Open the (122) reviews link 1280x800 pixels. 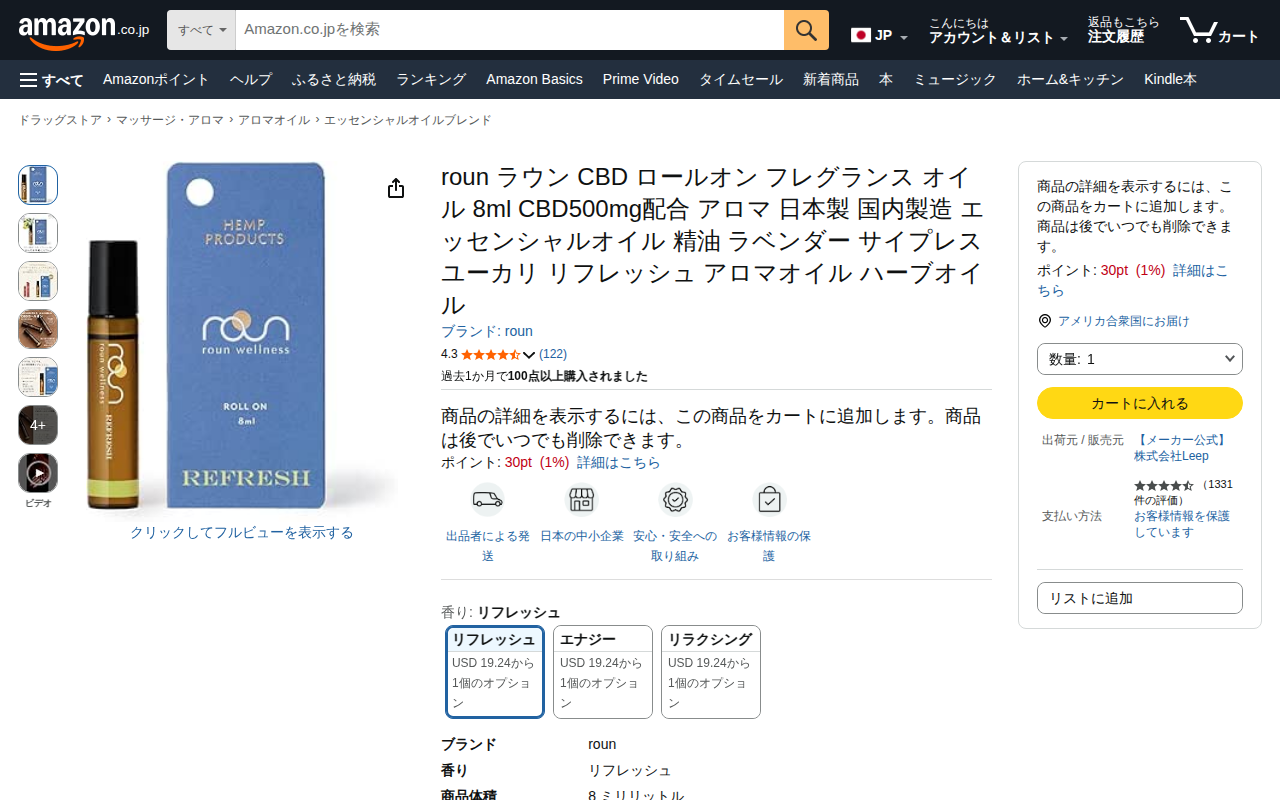pyautogui.click(x=553, y=354)
